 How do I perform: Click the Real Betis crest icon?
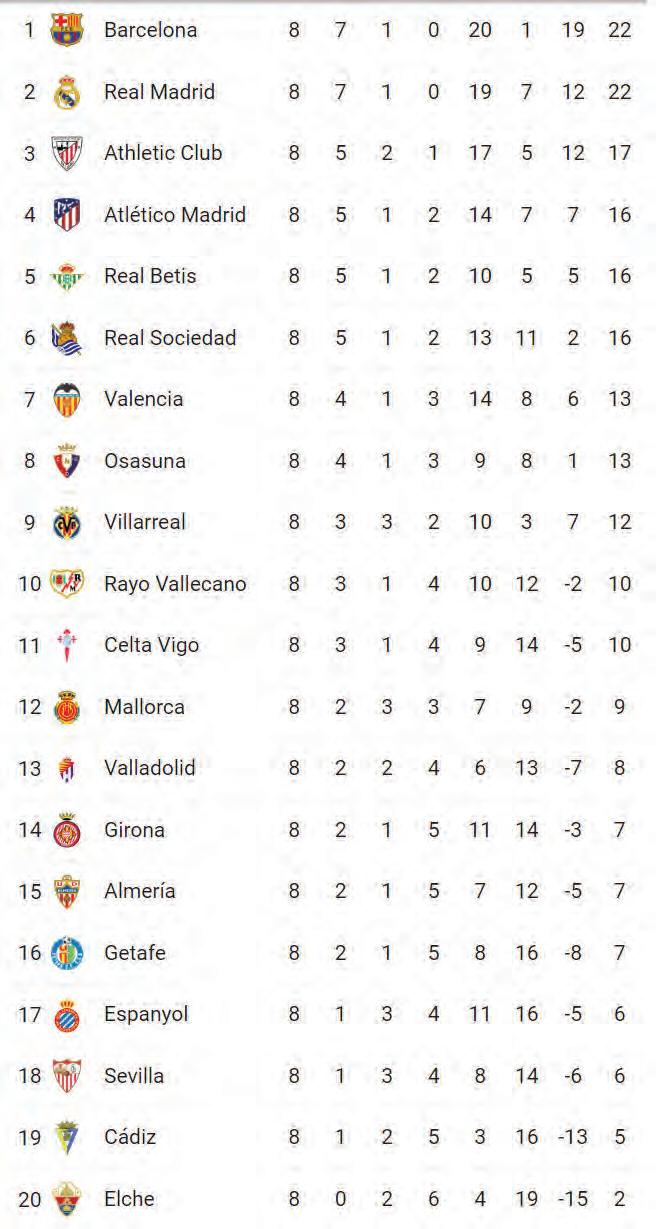[67, 277]
